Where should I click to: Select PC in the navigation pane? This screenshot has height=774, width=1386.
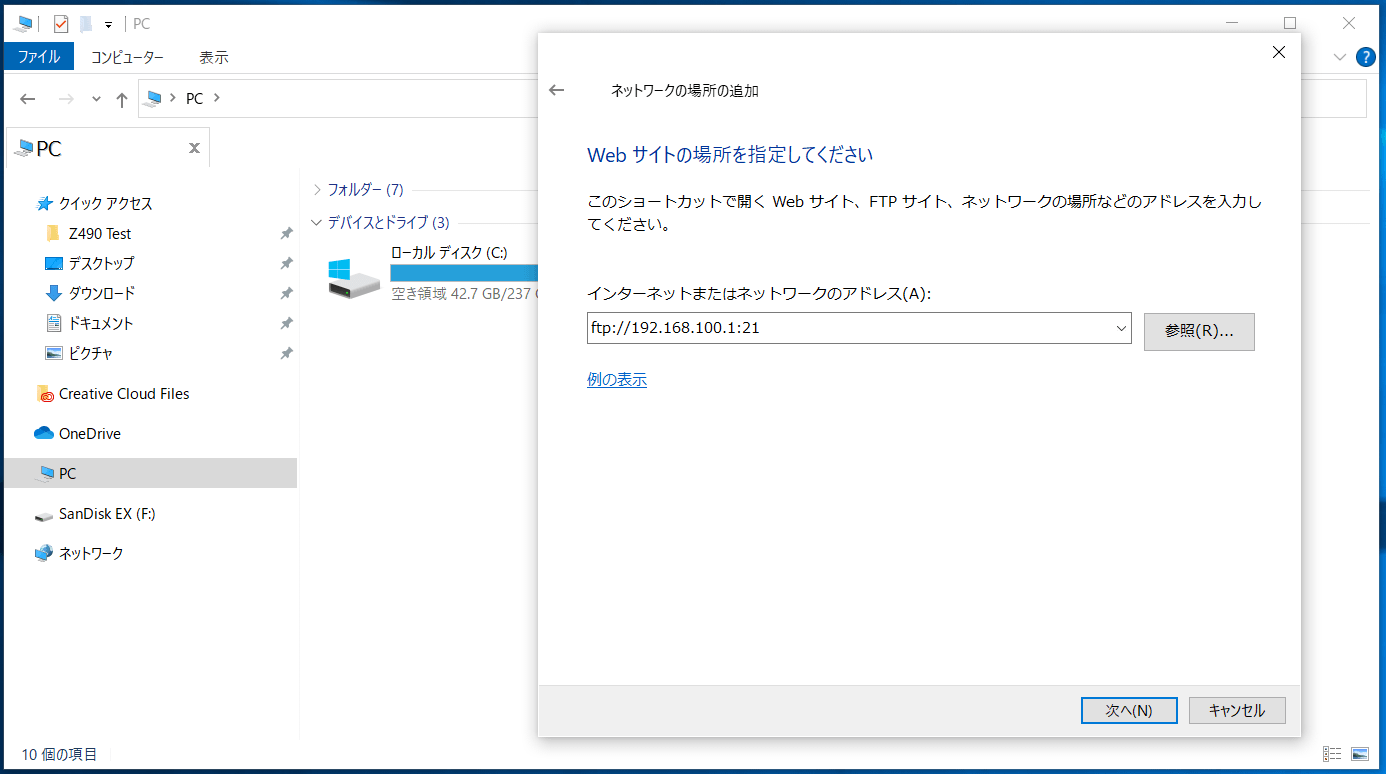coord(150,473)
